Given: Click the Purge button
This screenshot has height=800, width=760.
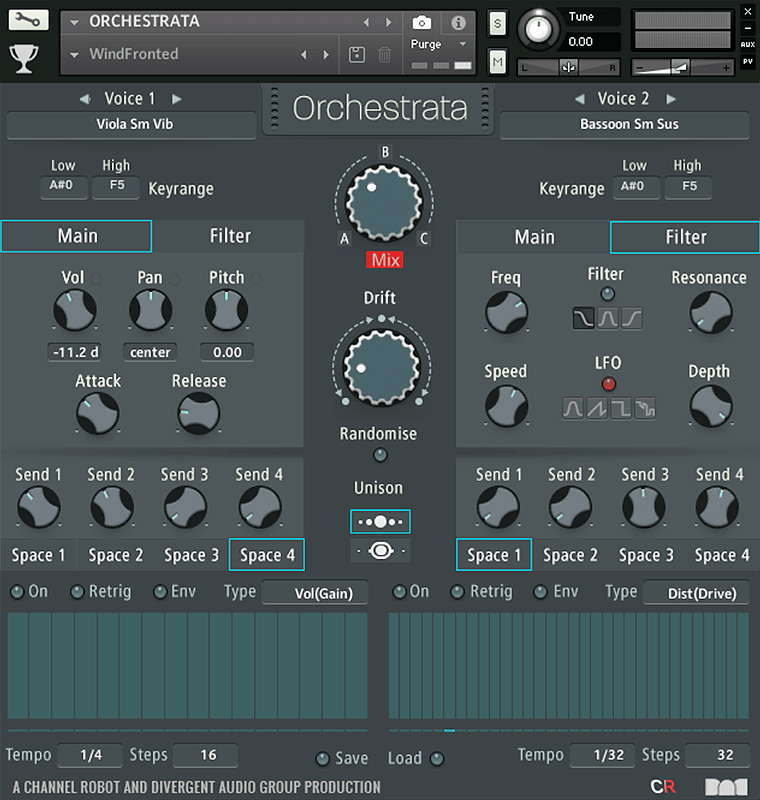Looking at the screenshot, I should pyautogui.click(x=427, y=45).
